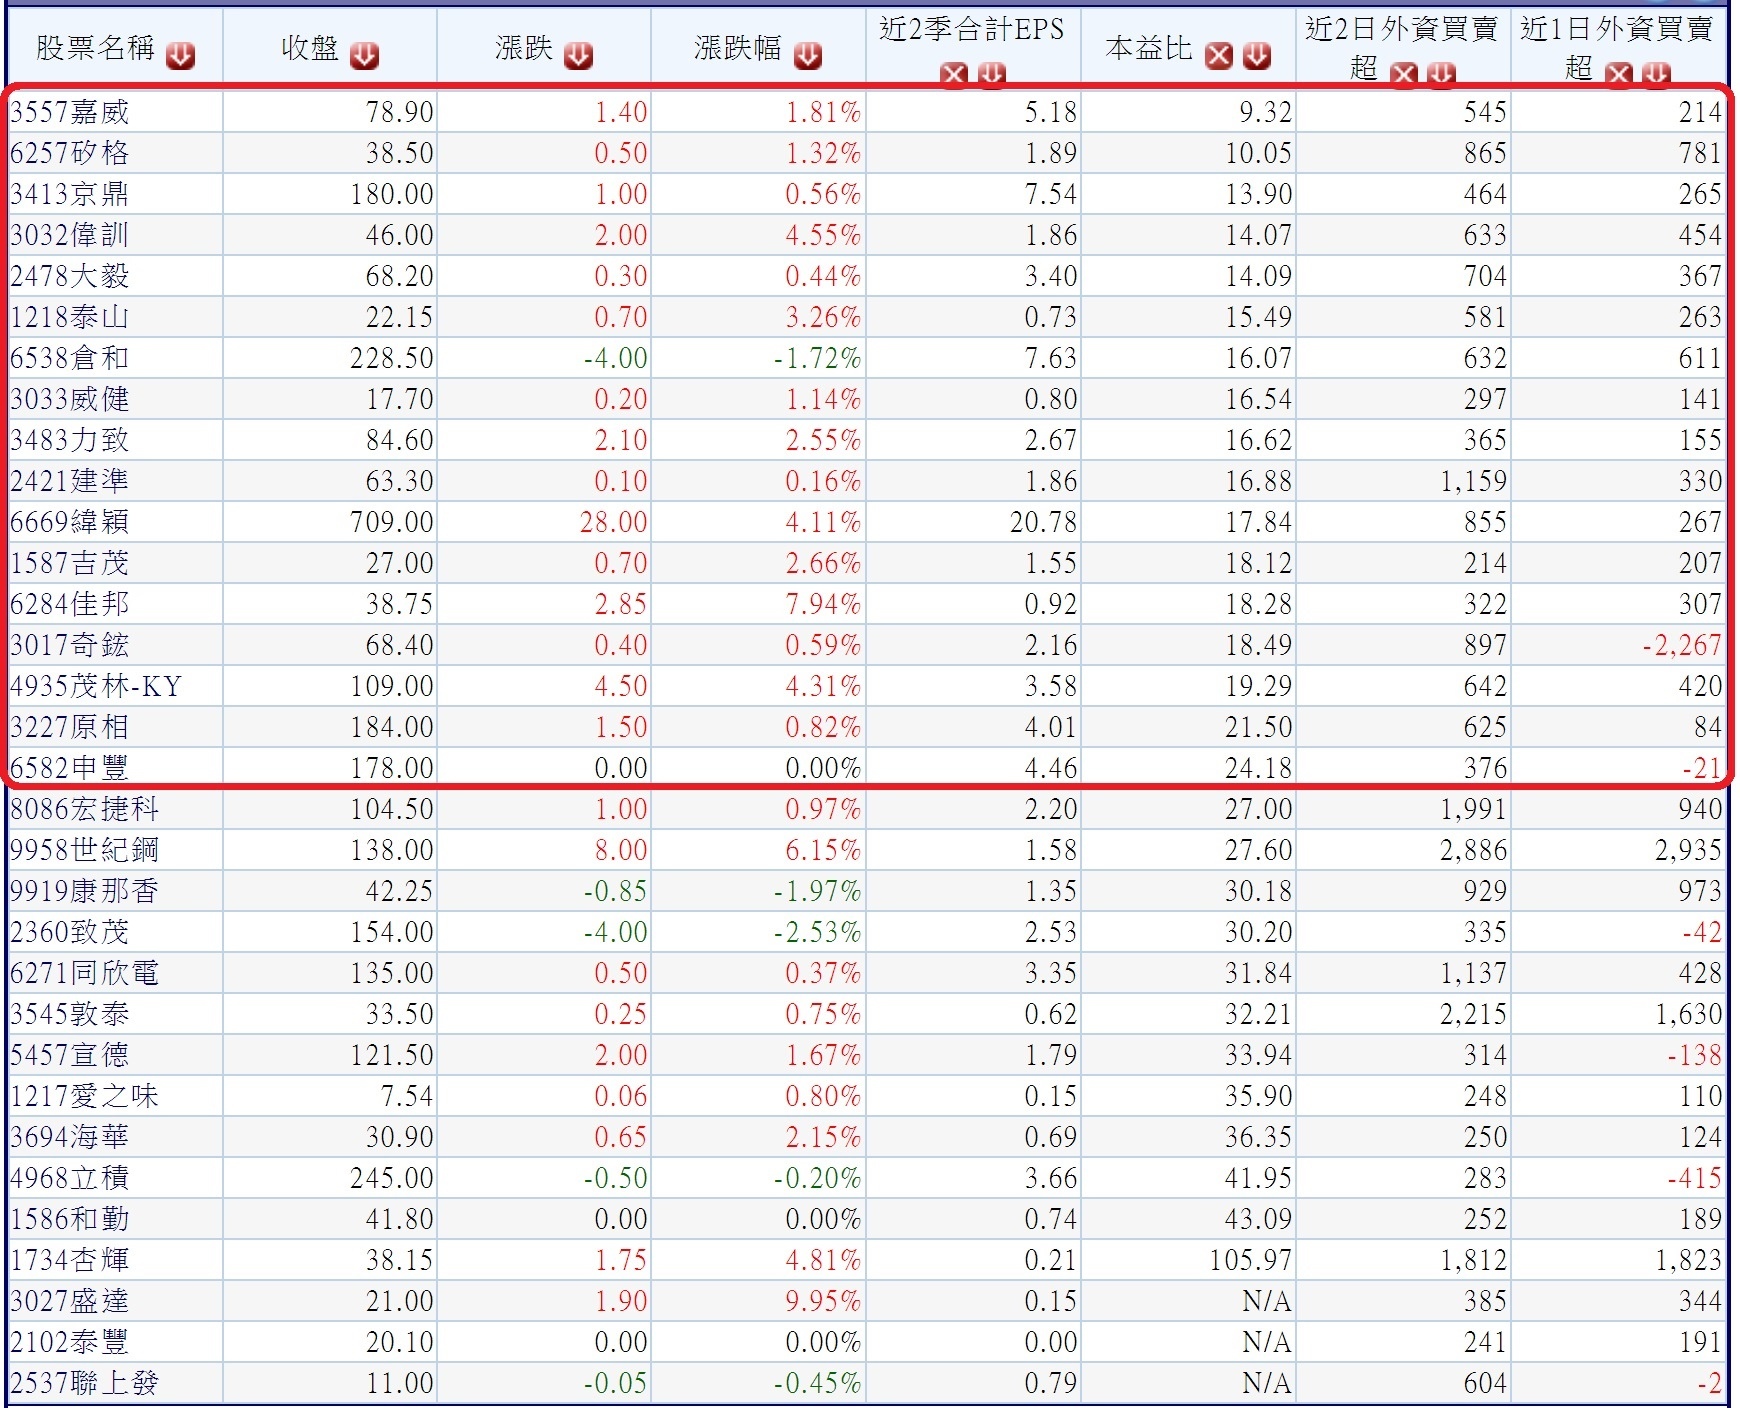Select the closing price 7.54 cell

click(x=330, y=1096)
